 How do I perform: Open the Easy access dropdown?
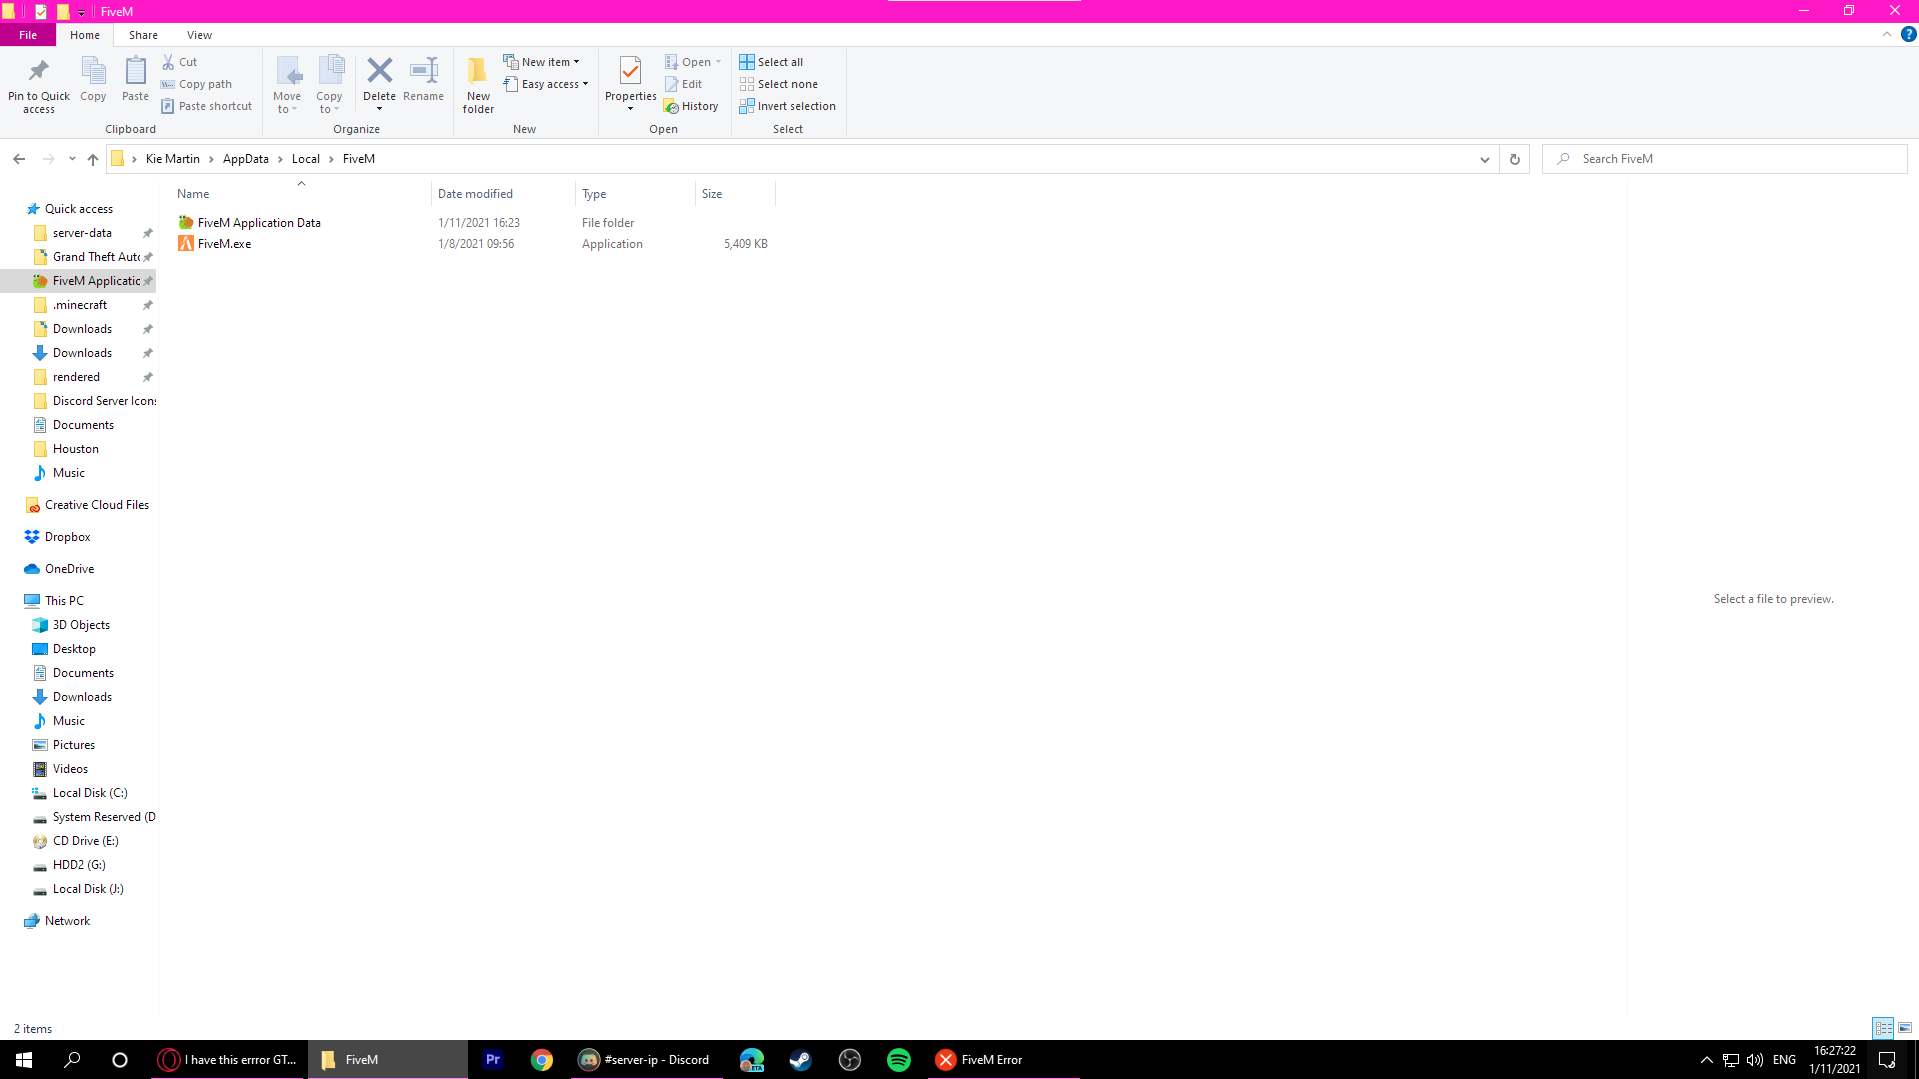pyautogui.click(x=546, y=84)
